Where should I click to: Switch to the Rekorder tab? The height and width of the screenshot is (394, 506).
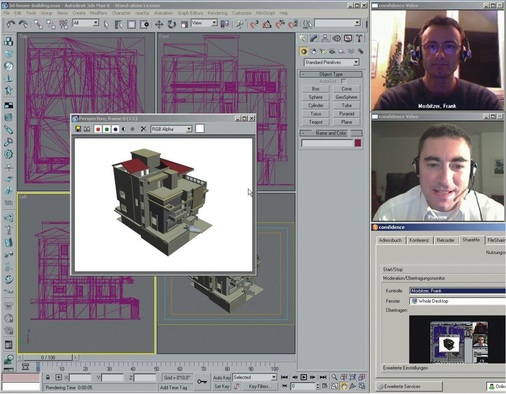[x=446, y=240]
